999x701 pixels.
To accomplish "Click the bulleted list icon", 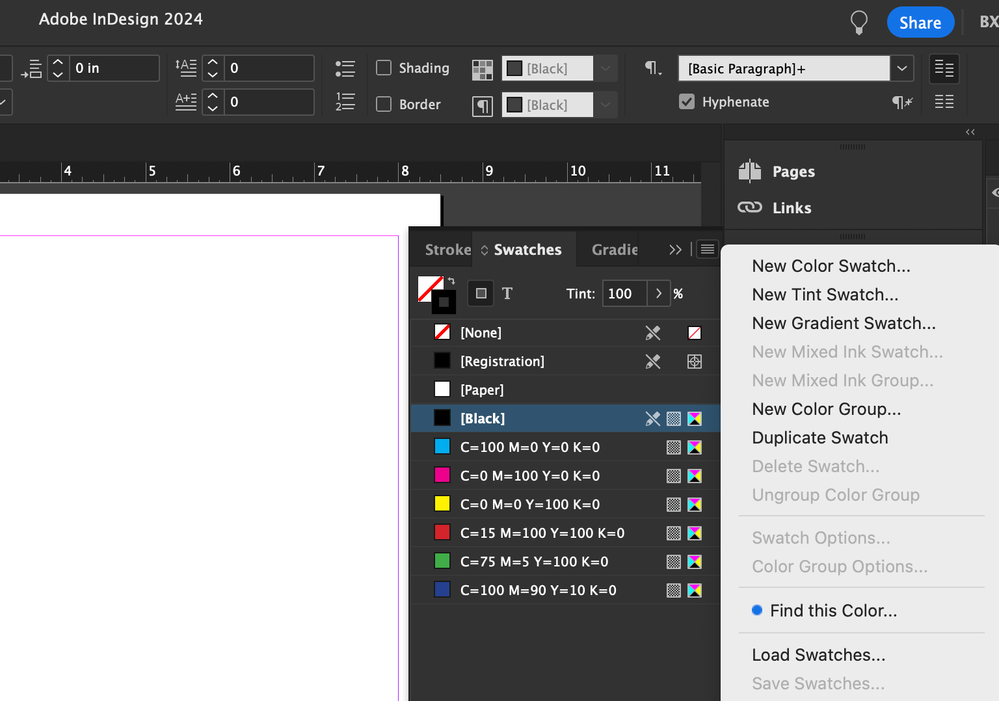I will (x=345, y=67).
